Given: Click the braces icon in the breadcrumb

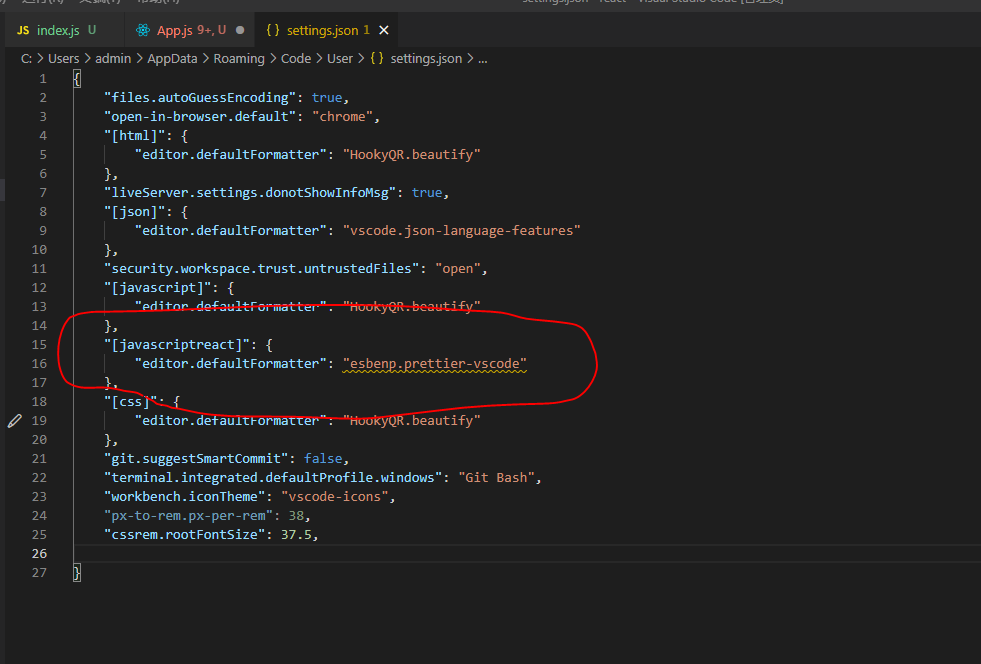Looking at the screenshot, I should (377, 58).
